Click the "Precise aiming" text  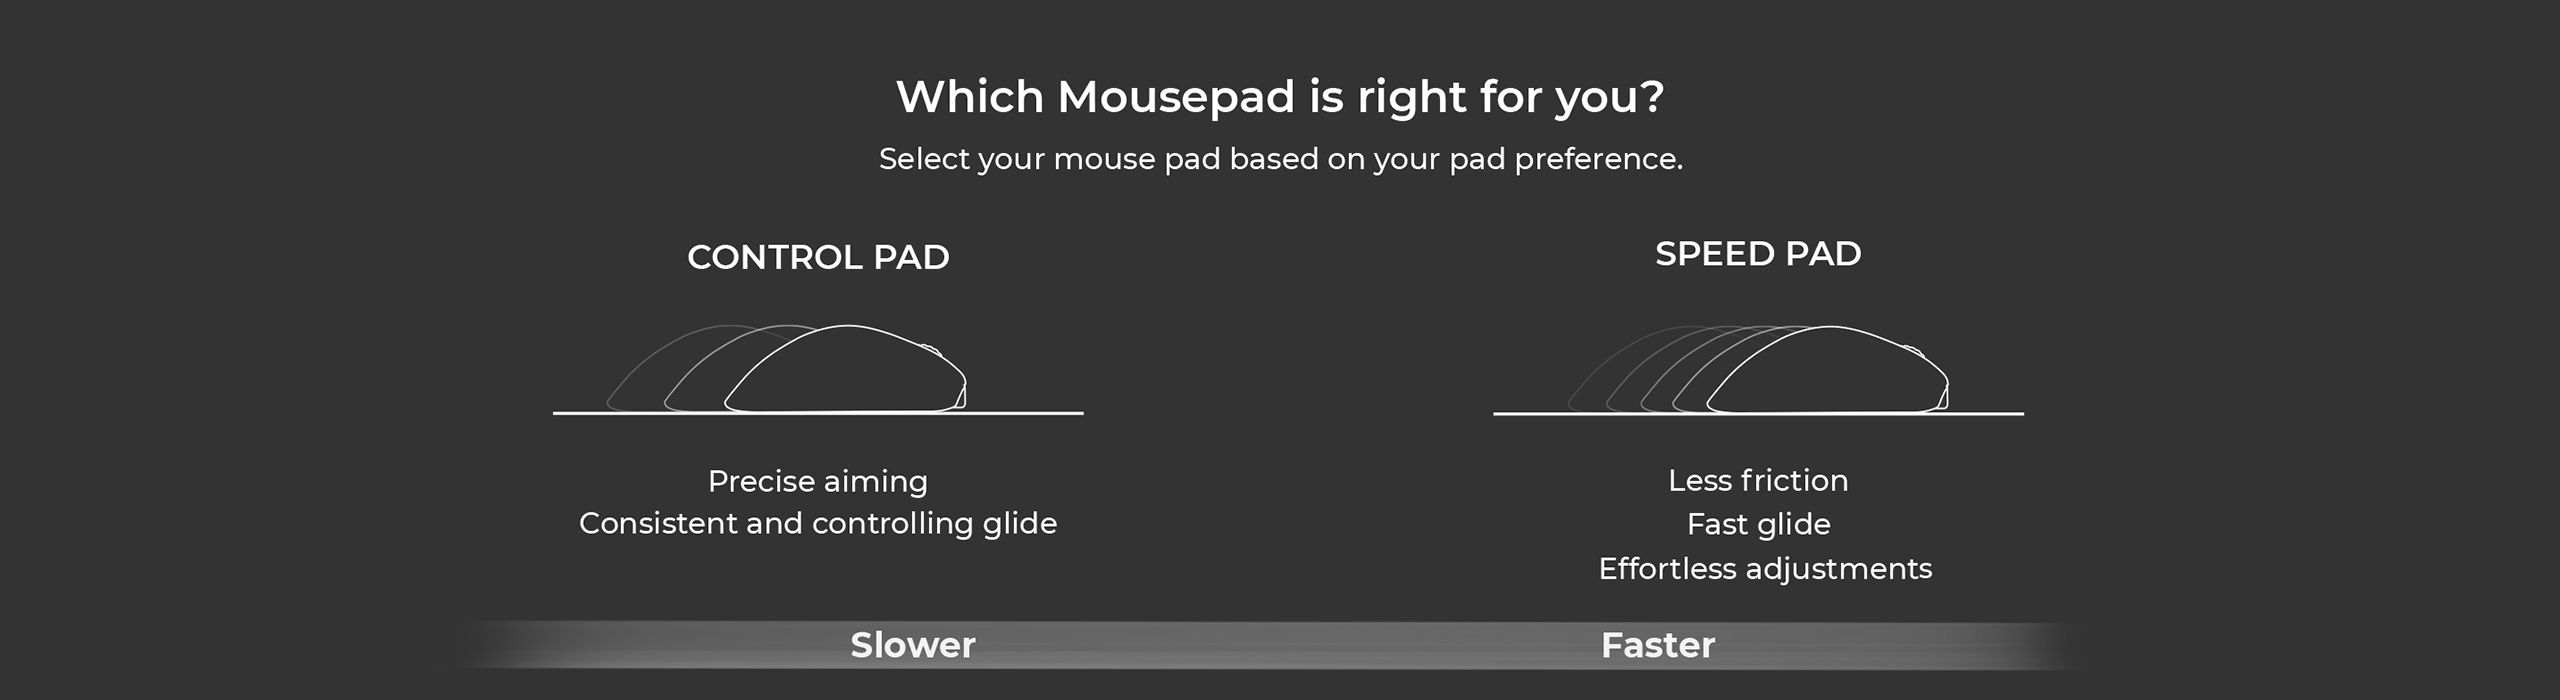pos(818,481)
